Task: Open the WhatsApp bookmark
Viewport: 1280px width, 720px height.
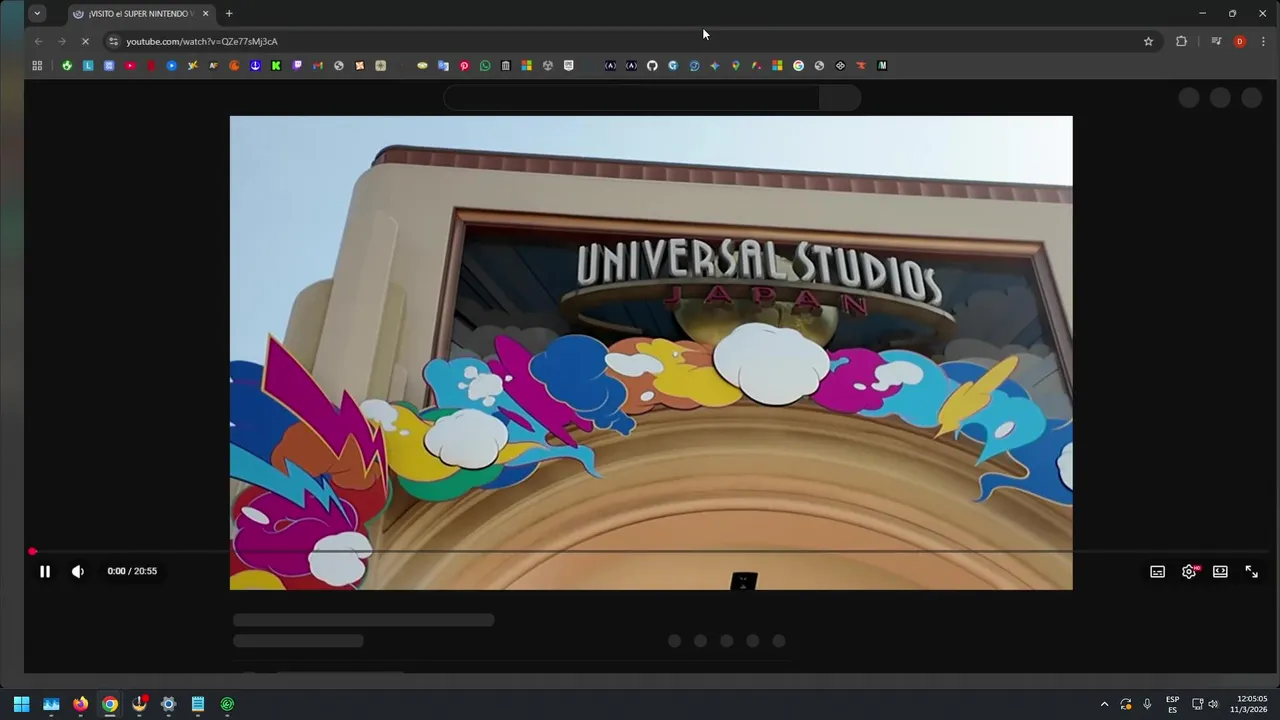Action: [485, 65]
